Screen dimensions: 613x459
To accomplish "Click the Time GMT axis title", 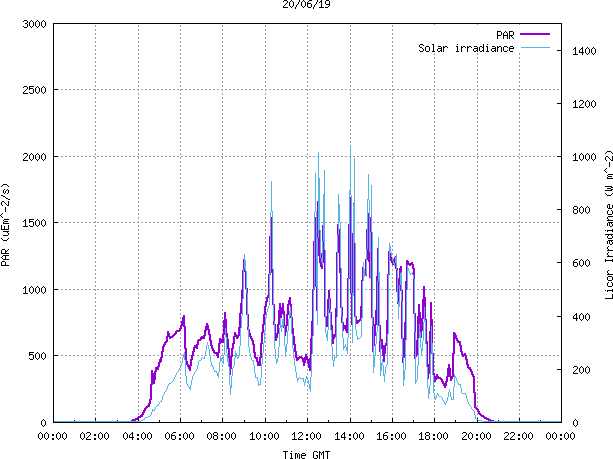I will pos(306,455).
